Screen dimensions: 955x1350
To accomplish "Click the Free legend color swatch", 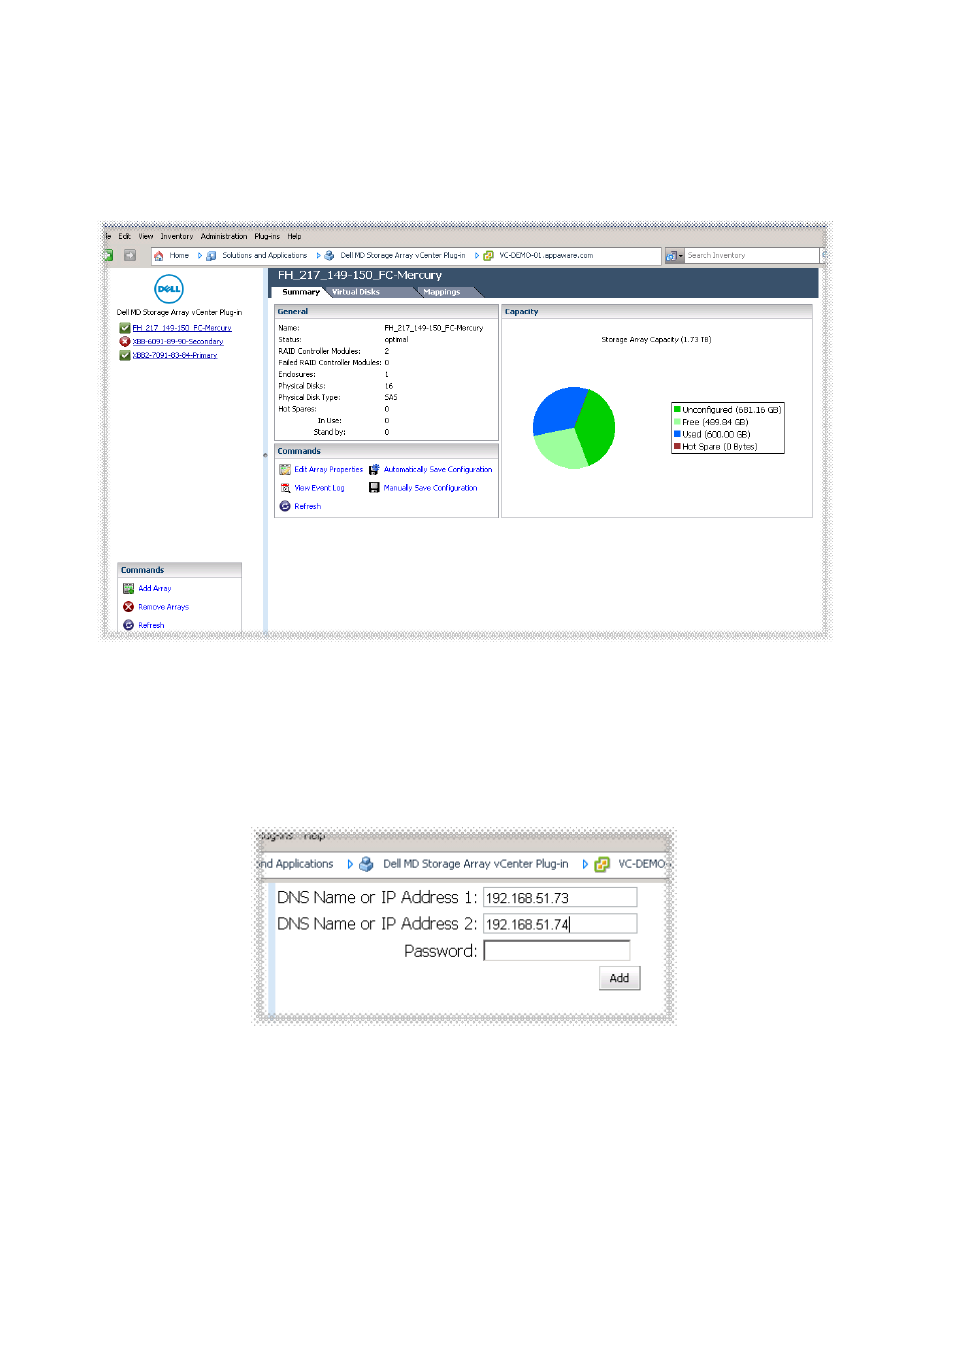I will tap(677, 422).
